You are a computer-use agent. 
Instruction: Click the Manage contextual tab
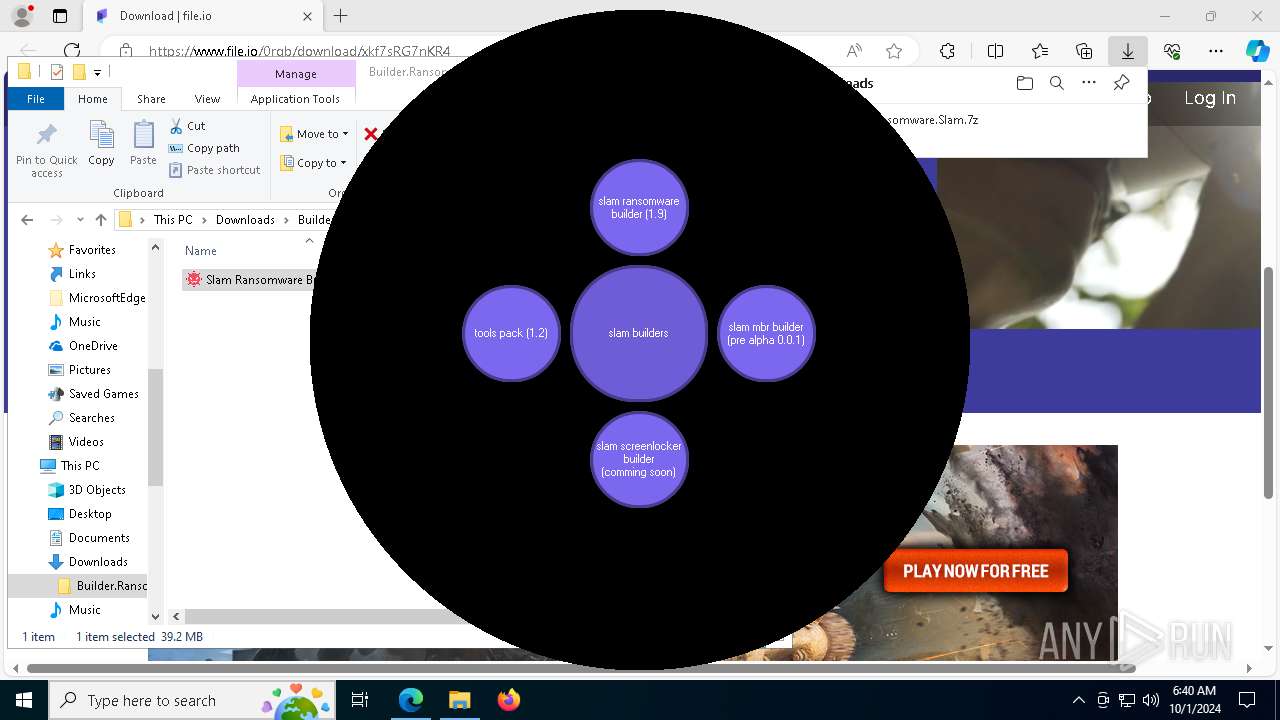296,74
